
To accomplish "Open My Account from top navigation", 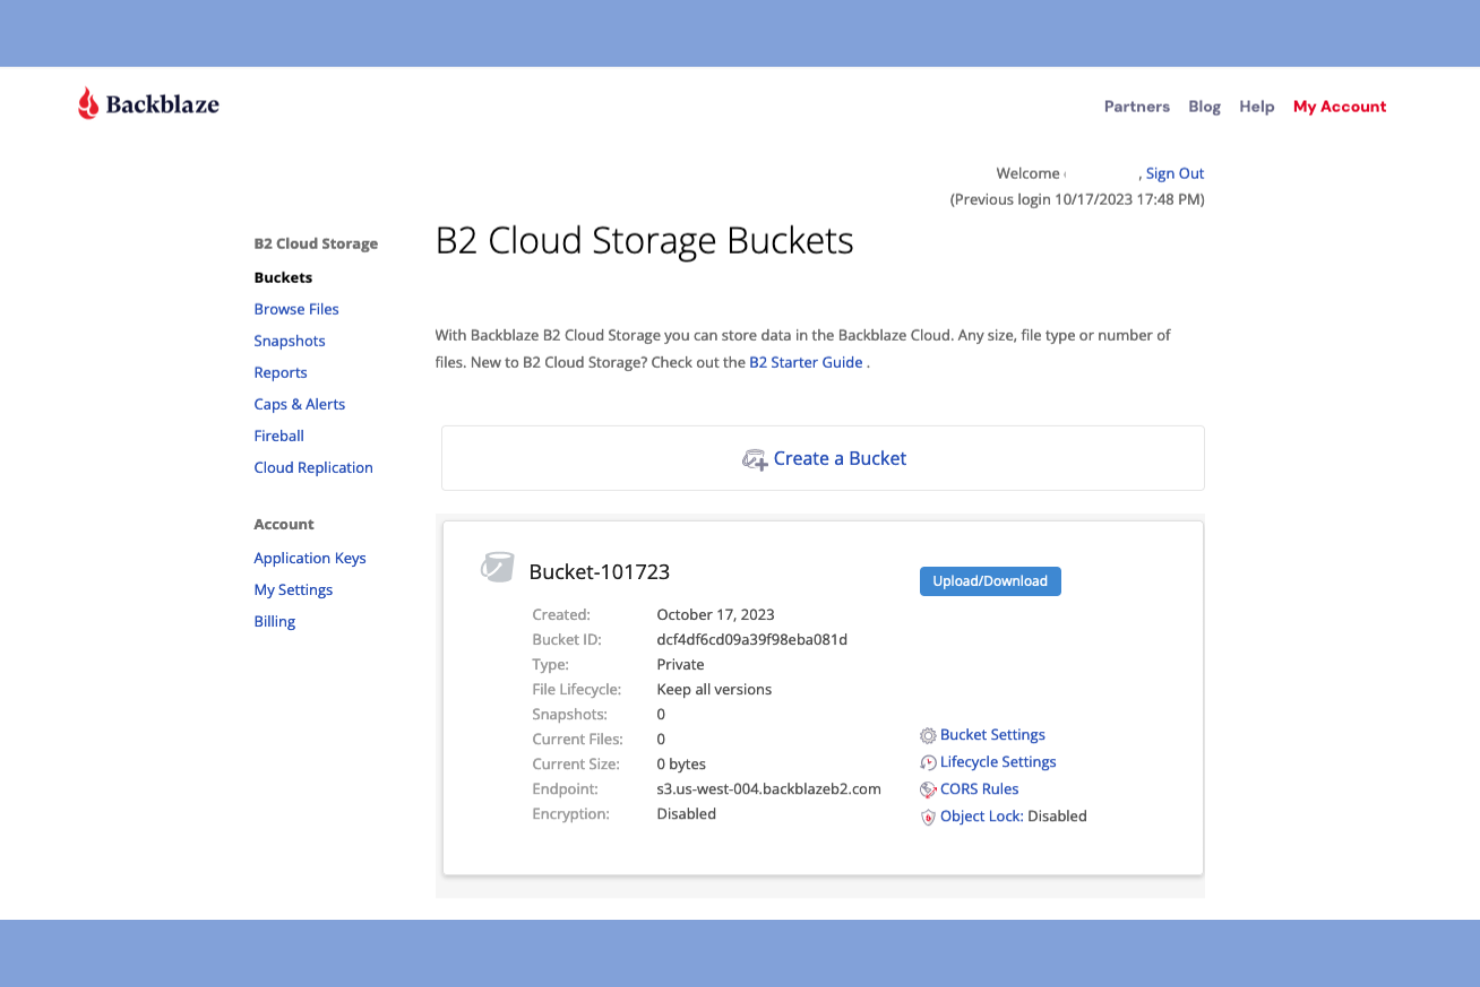I will coord(1339,106).
